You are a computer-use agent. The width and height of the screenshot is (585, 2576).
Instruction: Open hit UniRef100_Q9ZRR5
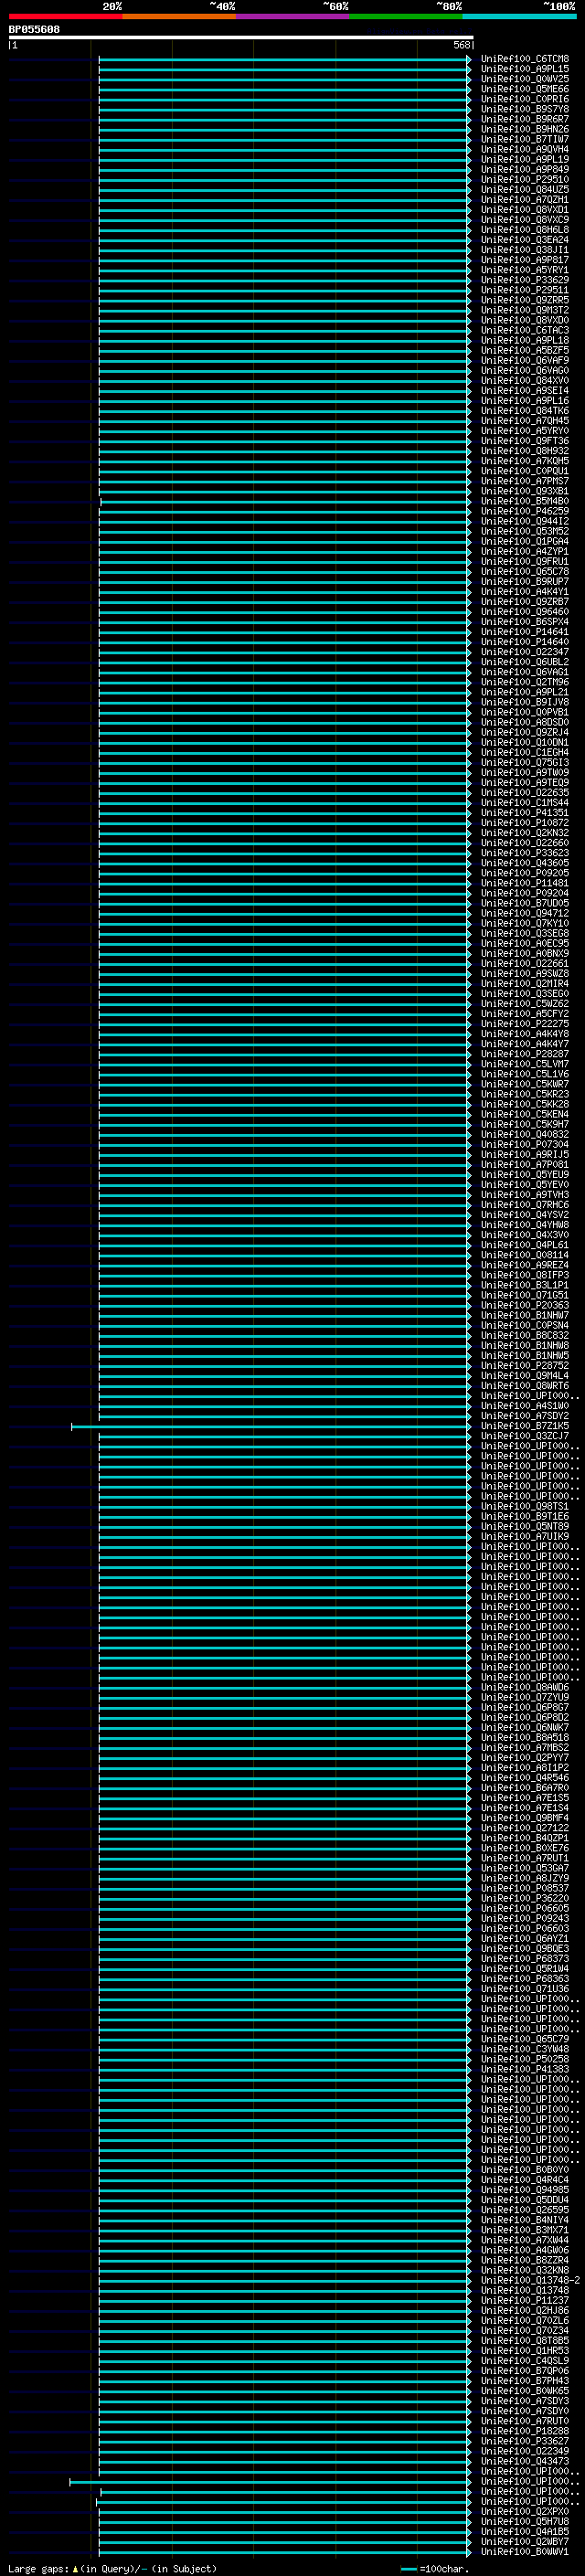tap(524, 300)
